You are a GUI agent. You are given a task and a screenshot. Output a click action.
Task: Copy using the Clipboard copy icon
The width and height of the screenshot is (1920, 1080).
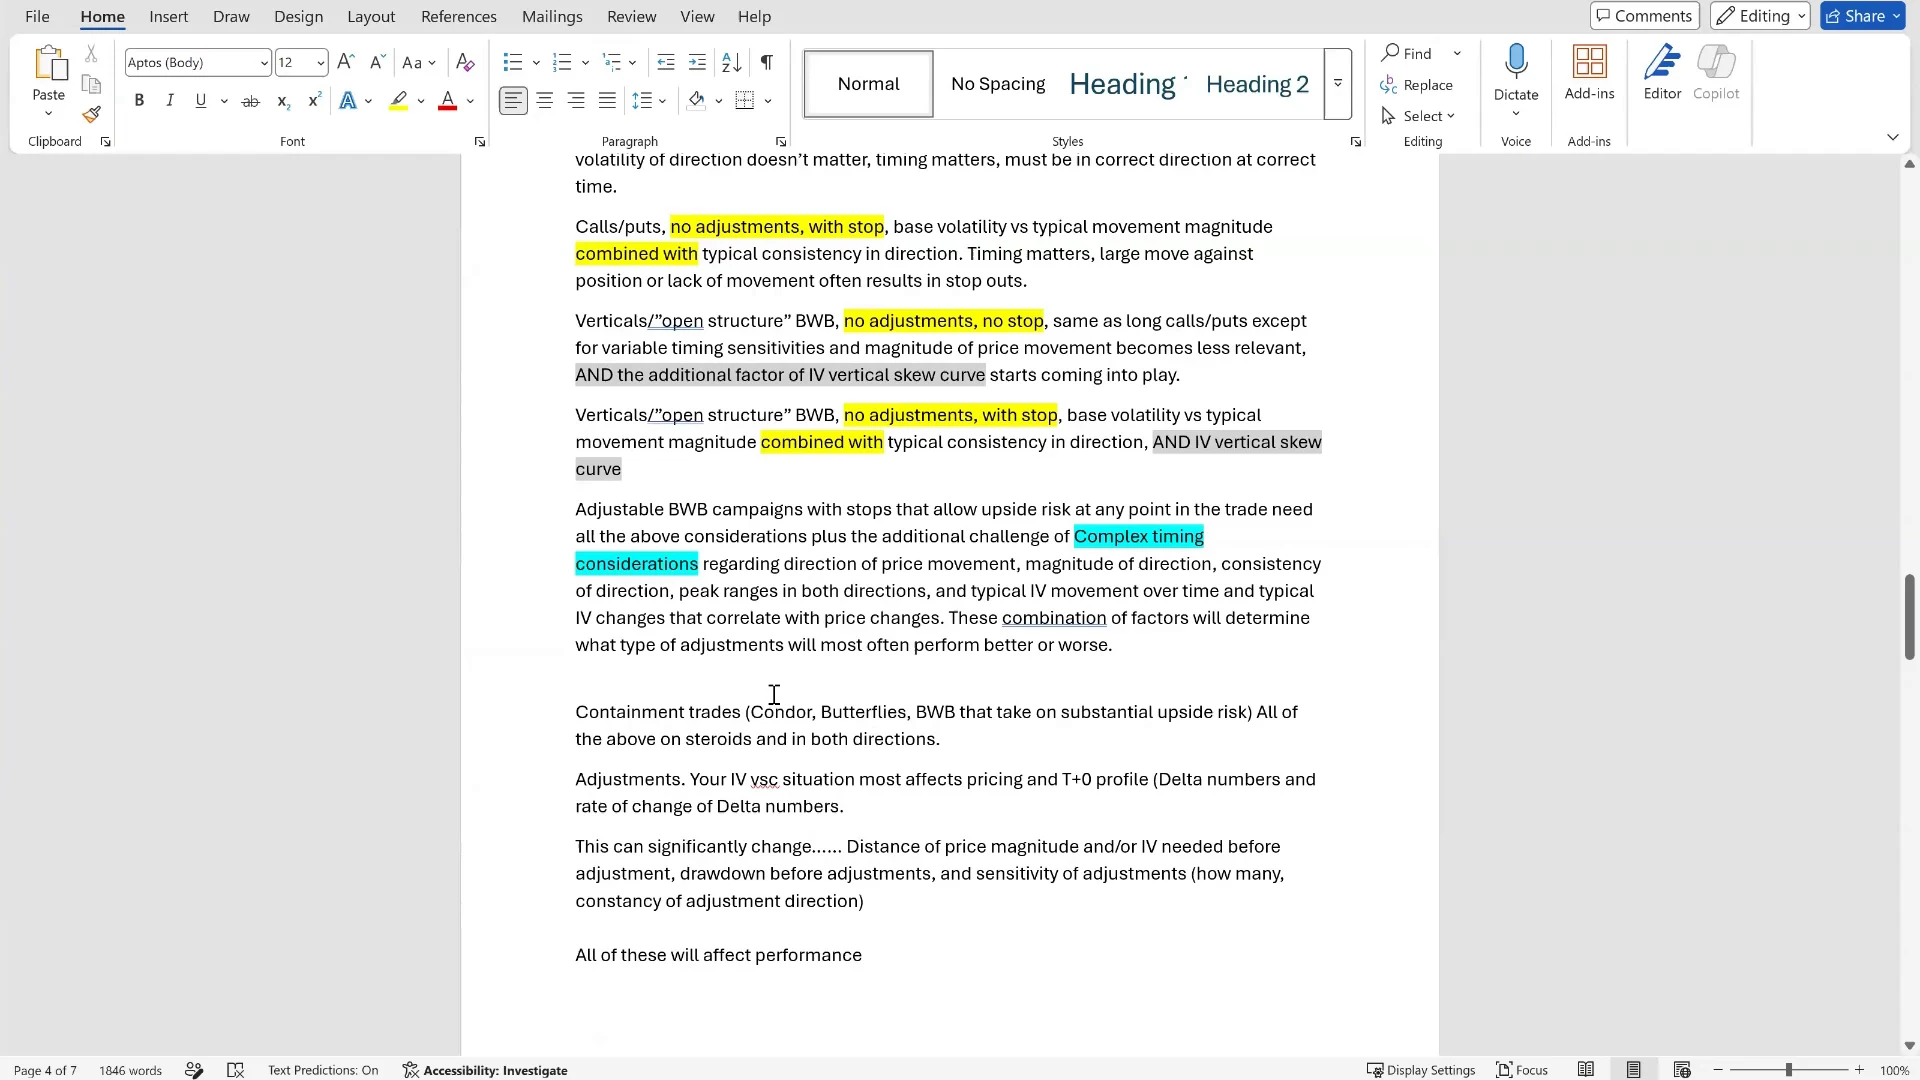91,84
